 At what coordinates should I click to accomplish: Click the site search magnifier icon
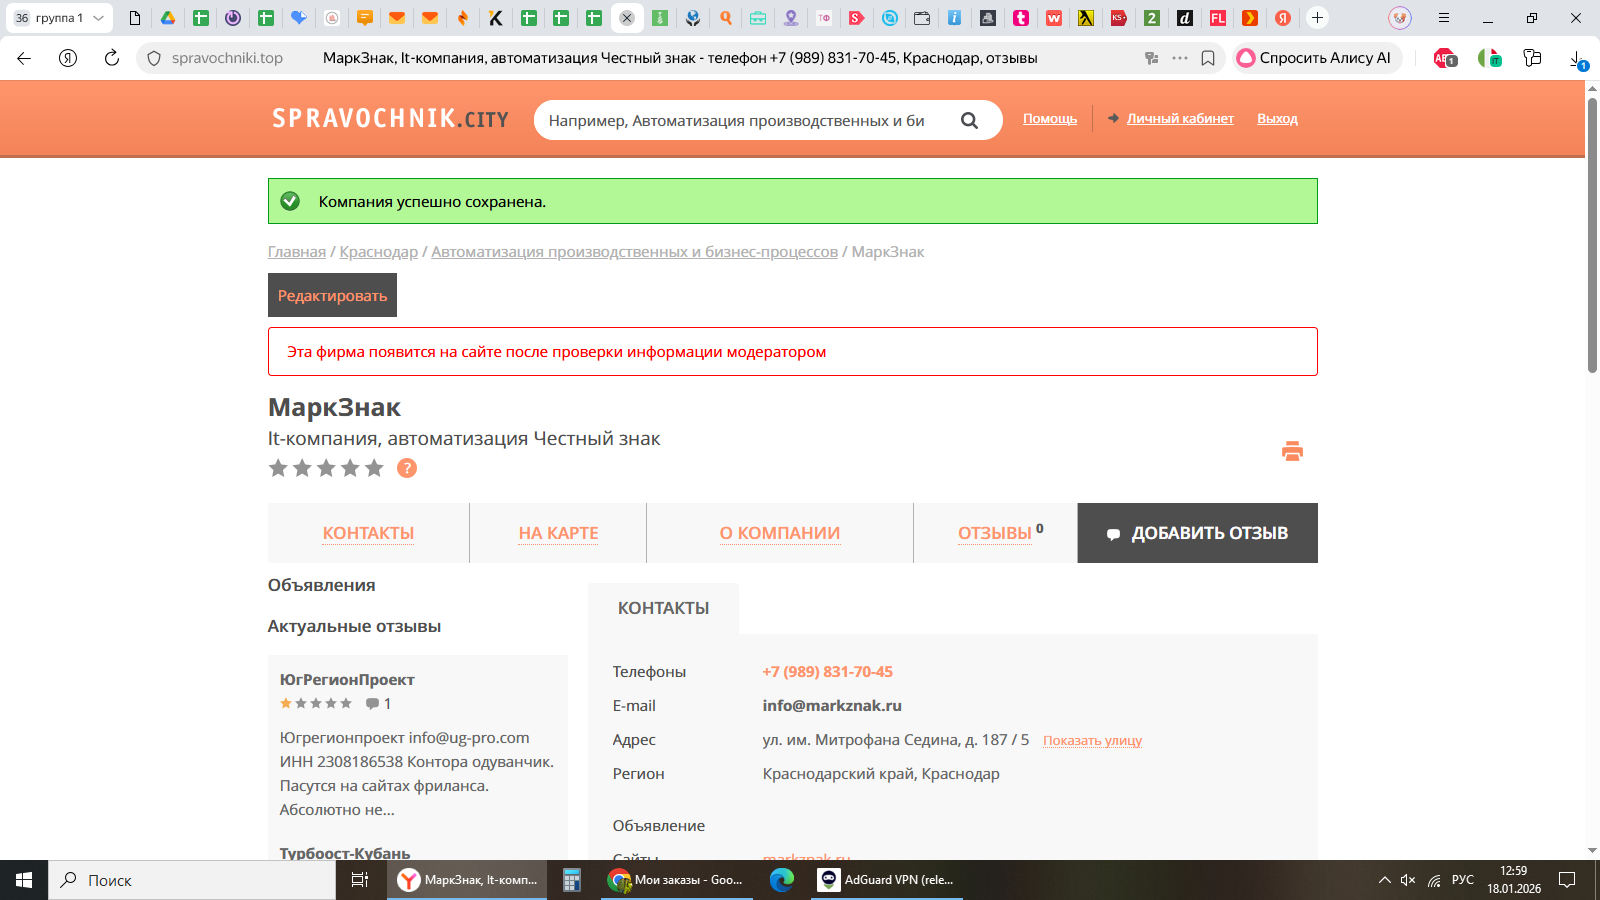click(969, 120)
